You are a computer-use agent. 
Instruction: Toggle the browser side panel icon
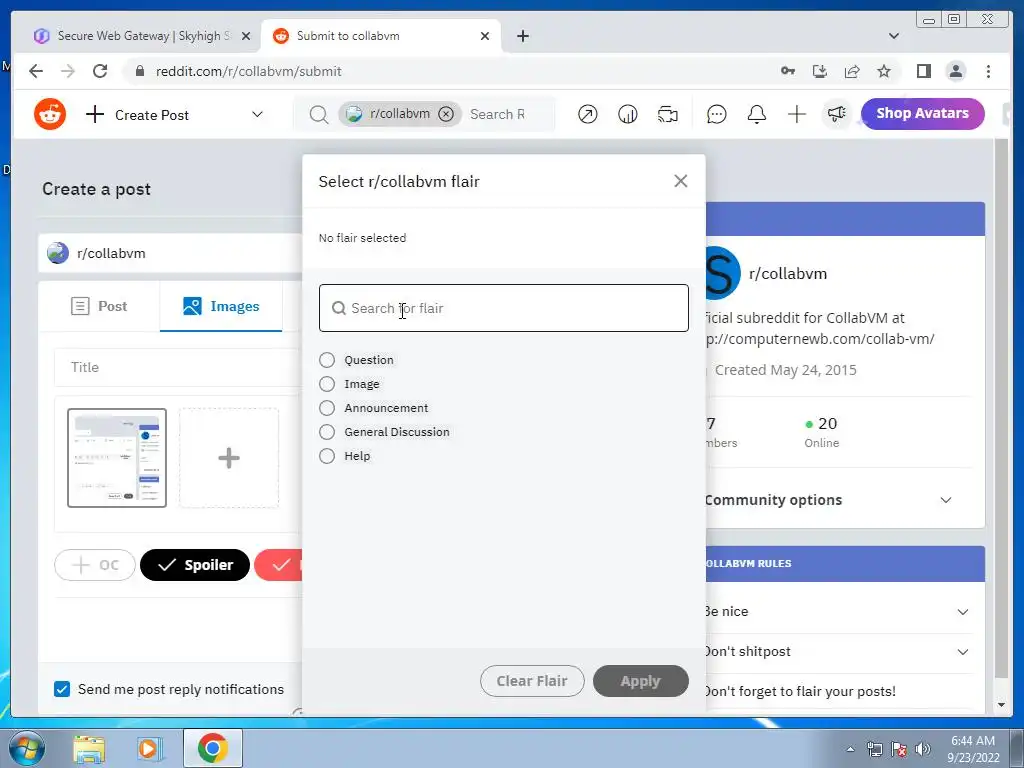(923, 71)
